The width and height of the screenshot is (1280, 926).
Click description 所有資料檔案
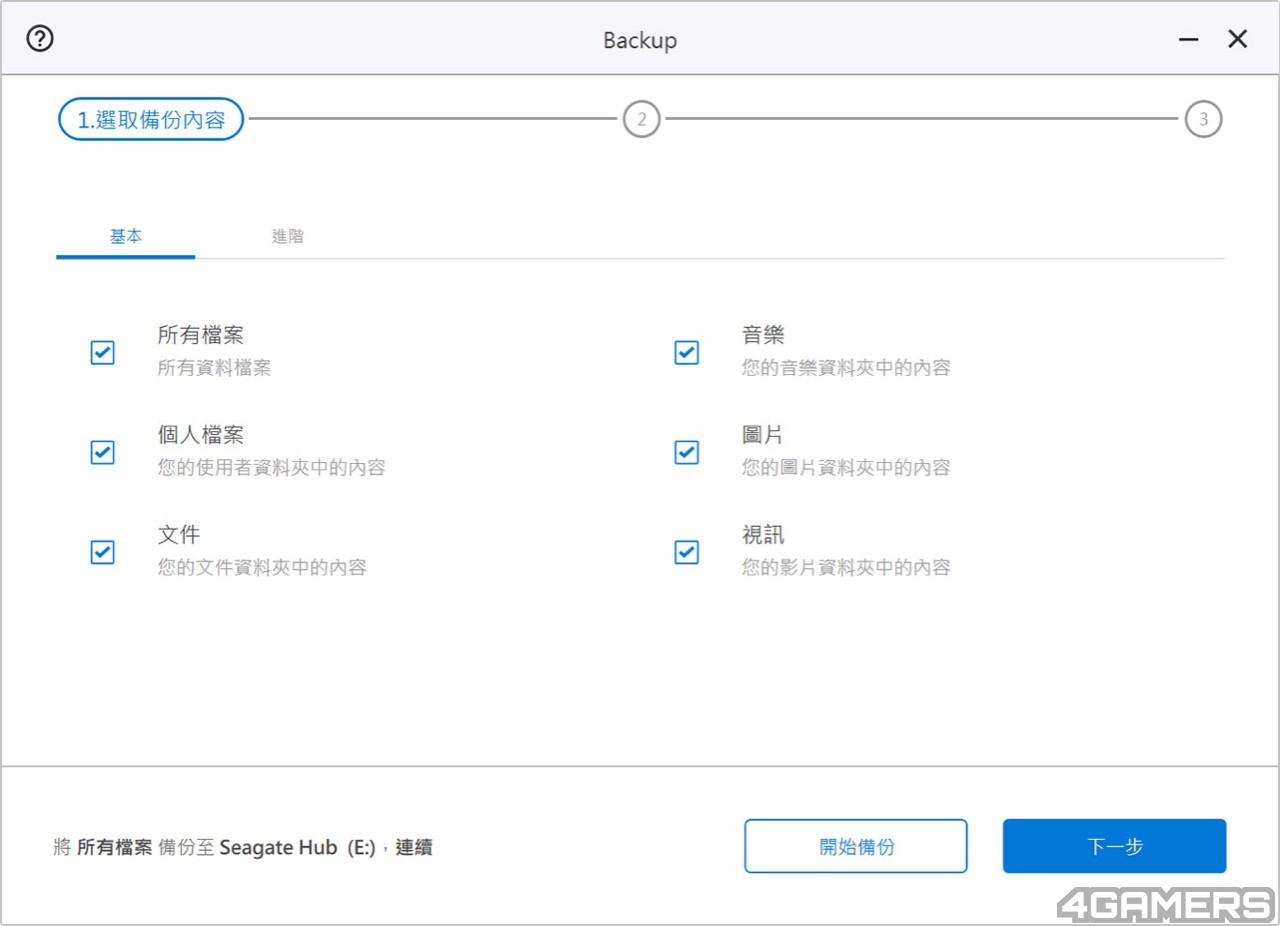point(214,368)
